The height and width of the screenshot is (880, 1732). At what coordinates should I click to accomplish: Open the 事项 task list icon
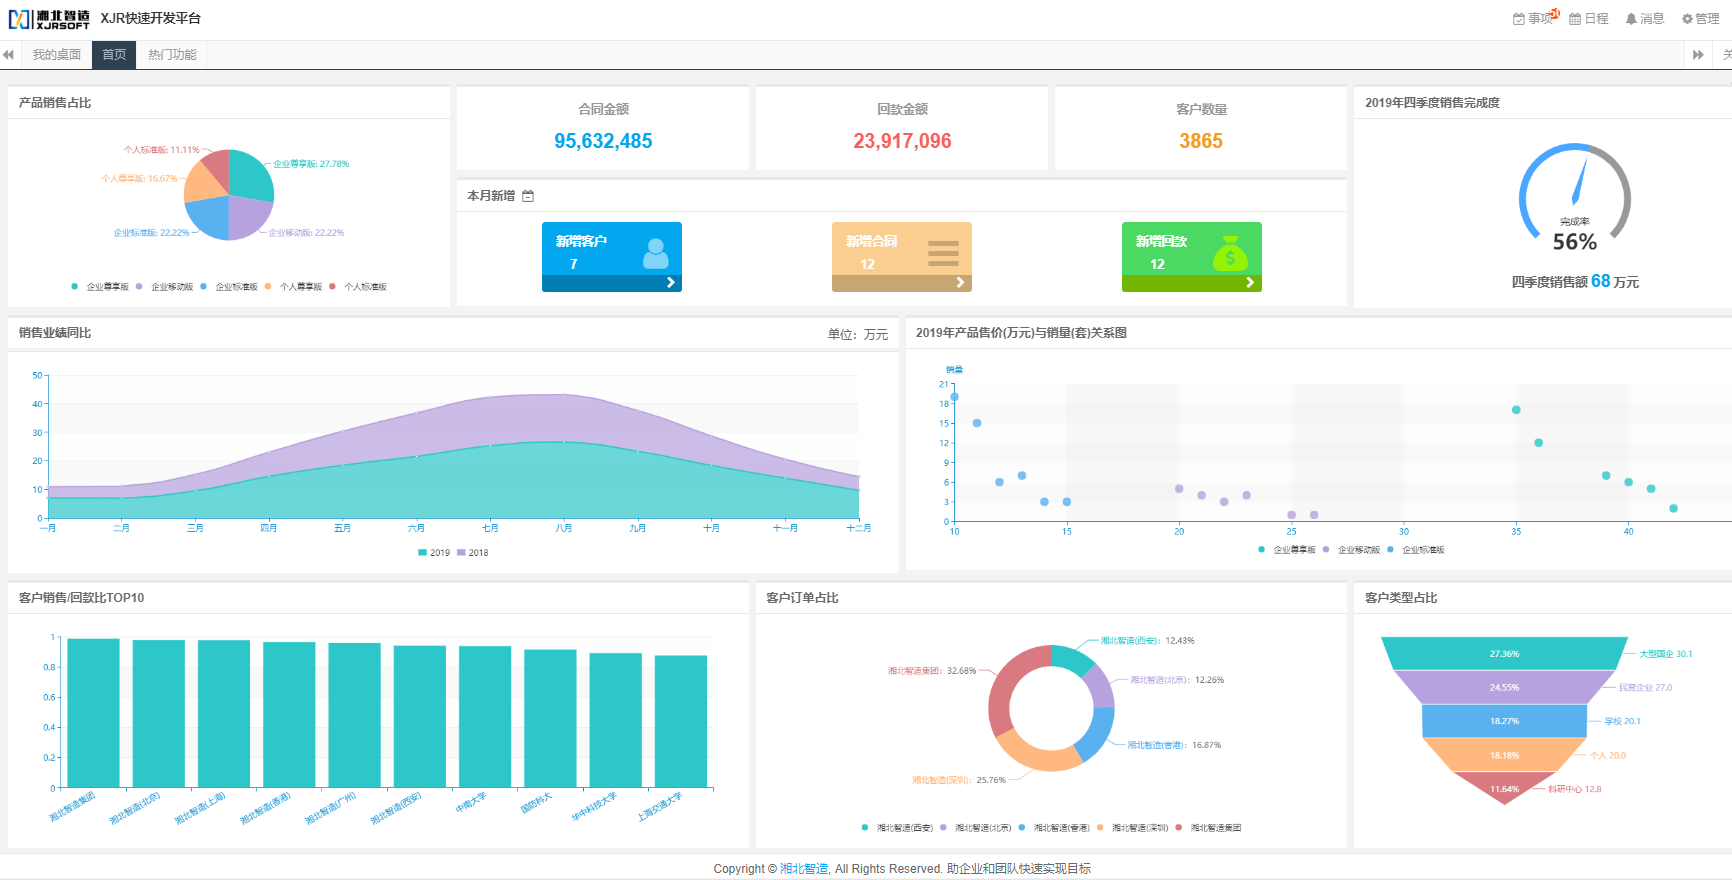1519,19
